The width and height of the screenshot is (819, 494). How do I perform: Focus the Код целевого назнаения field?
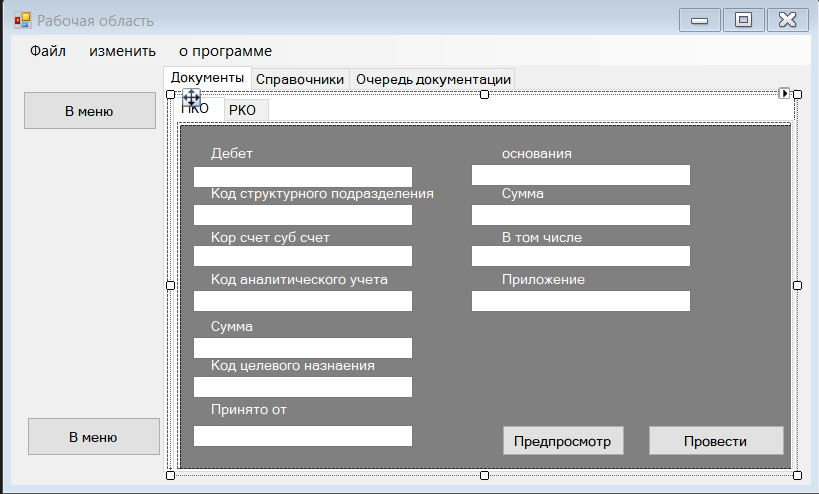point(303,387)
